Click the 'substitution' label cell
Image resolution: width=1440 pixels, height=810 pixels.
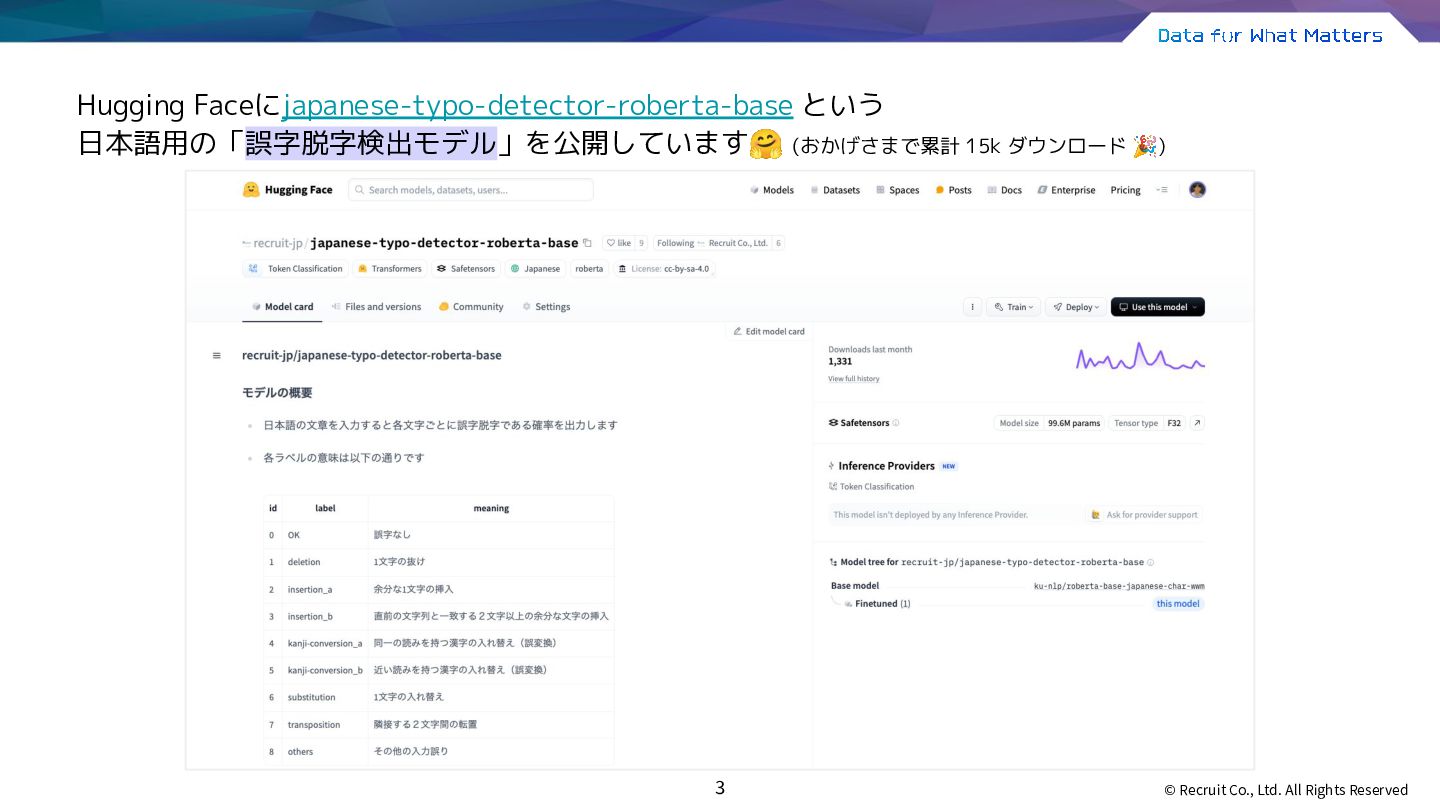click(325, 697)
